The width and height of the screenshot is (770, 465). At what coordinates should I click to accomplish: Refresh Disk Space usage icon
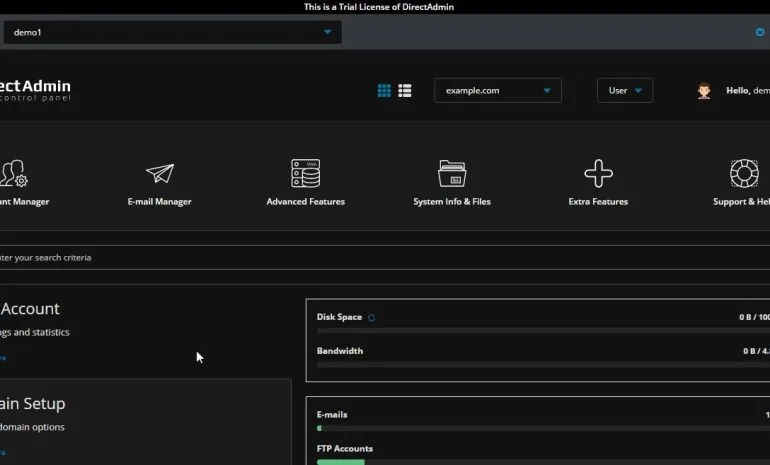coord(371,318)
